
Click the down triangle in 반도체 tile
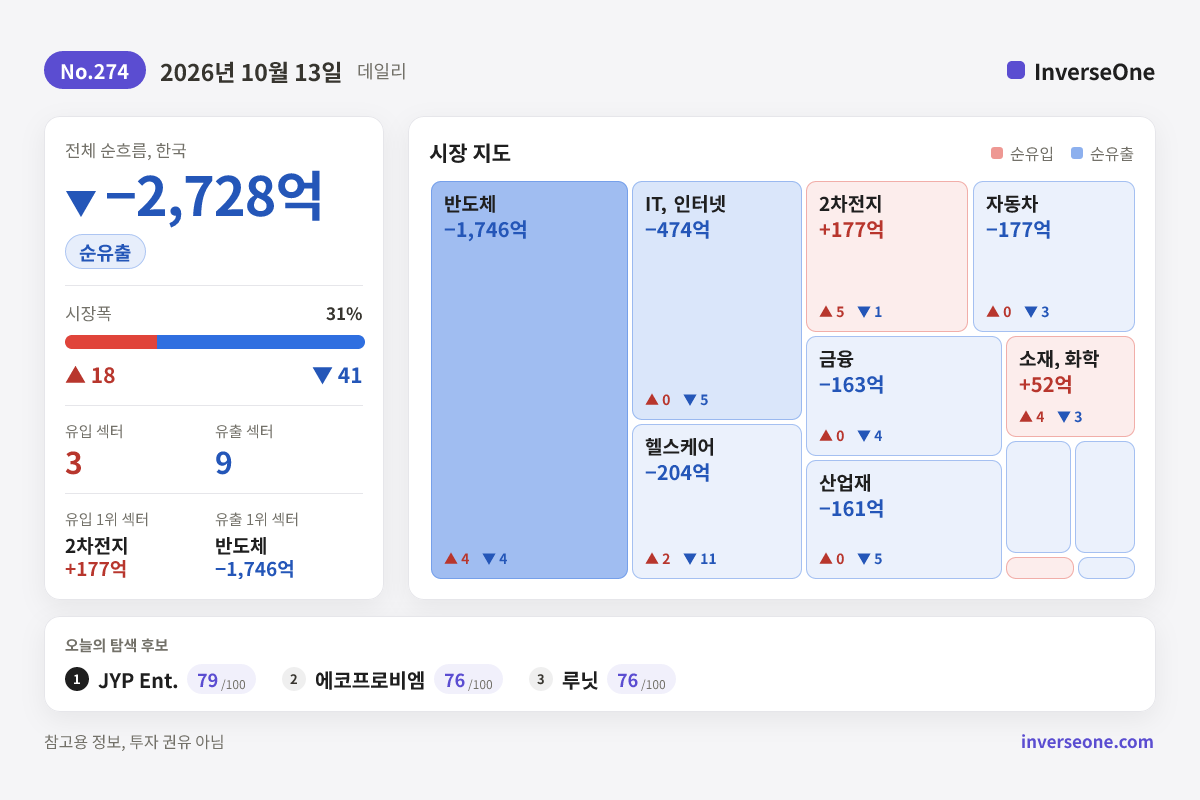pos(489,559)
